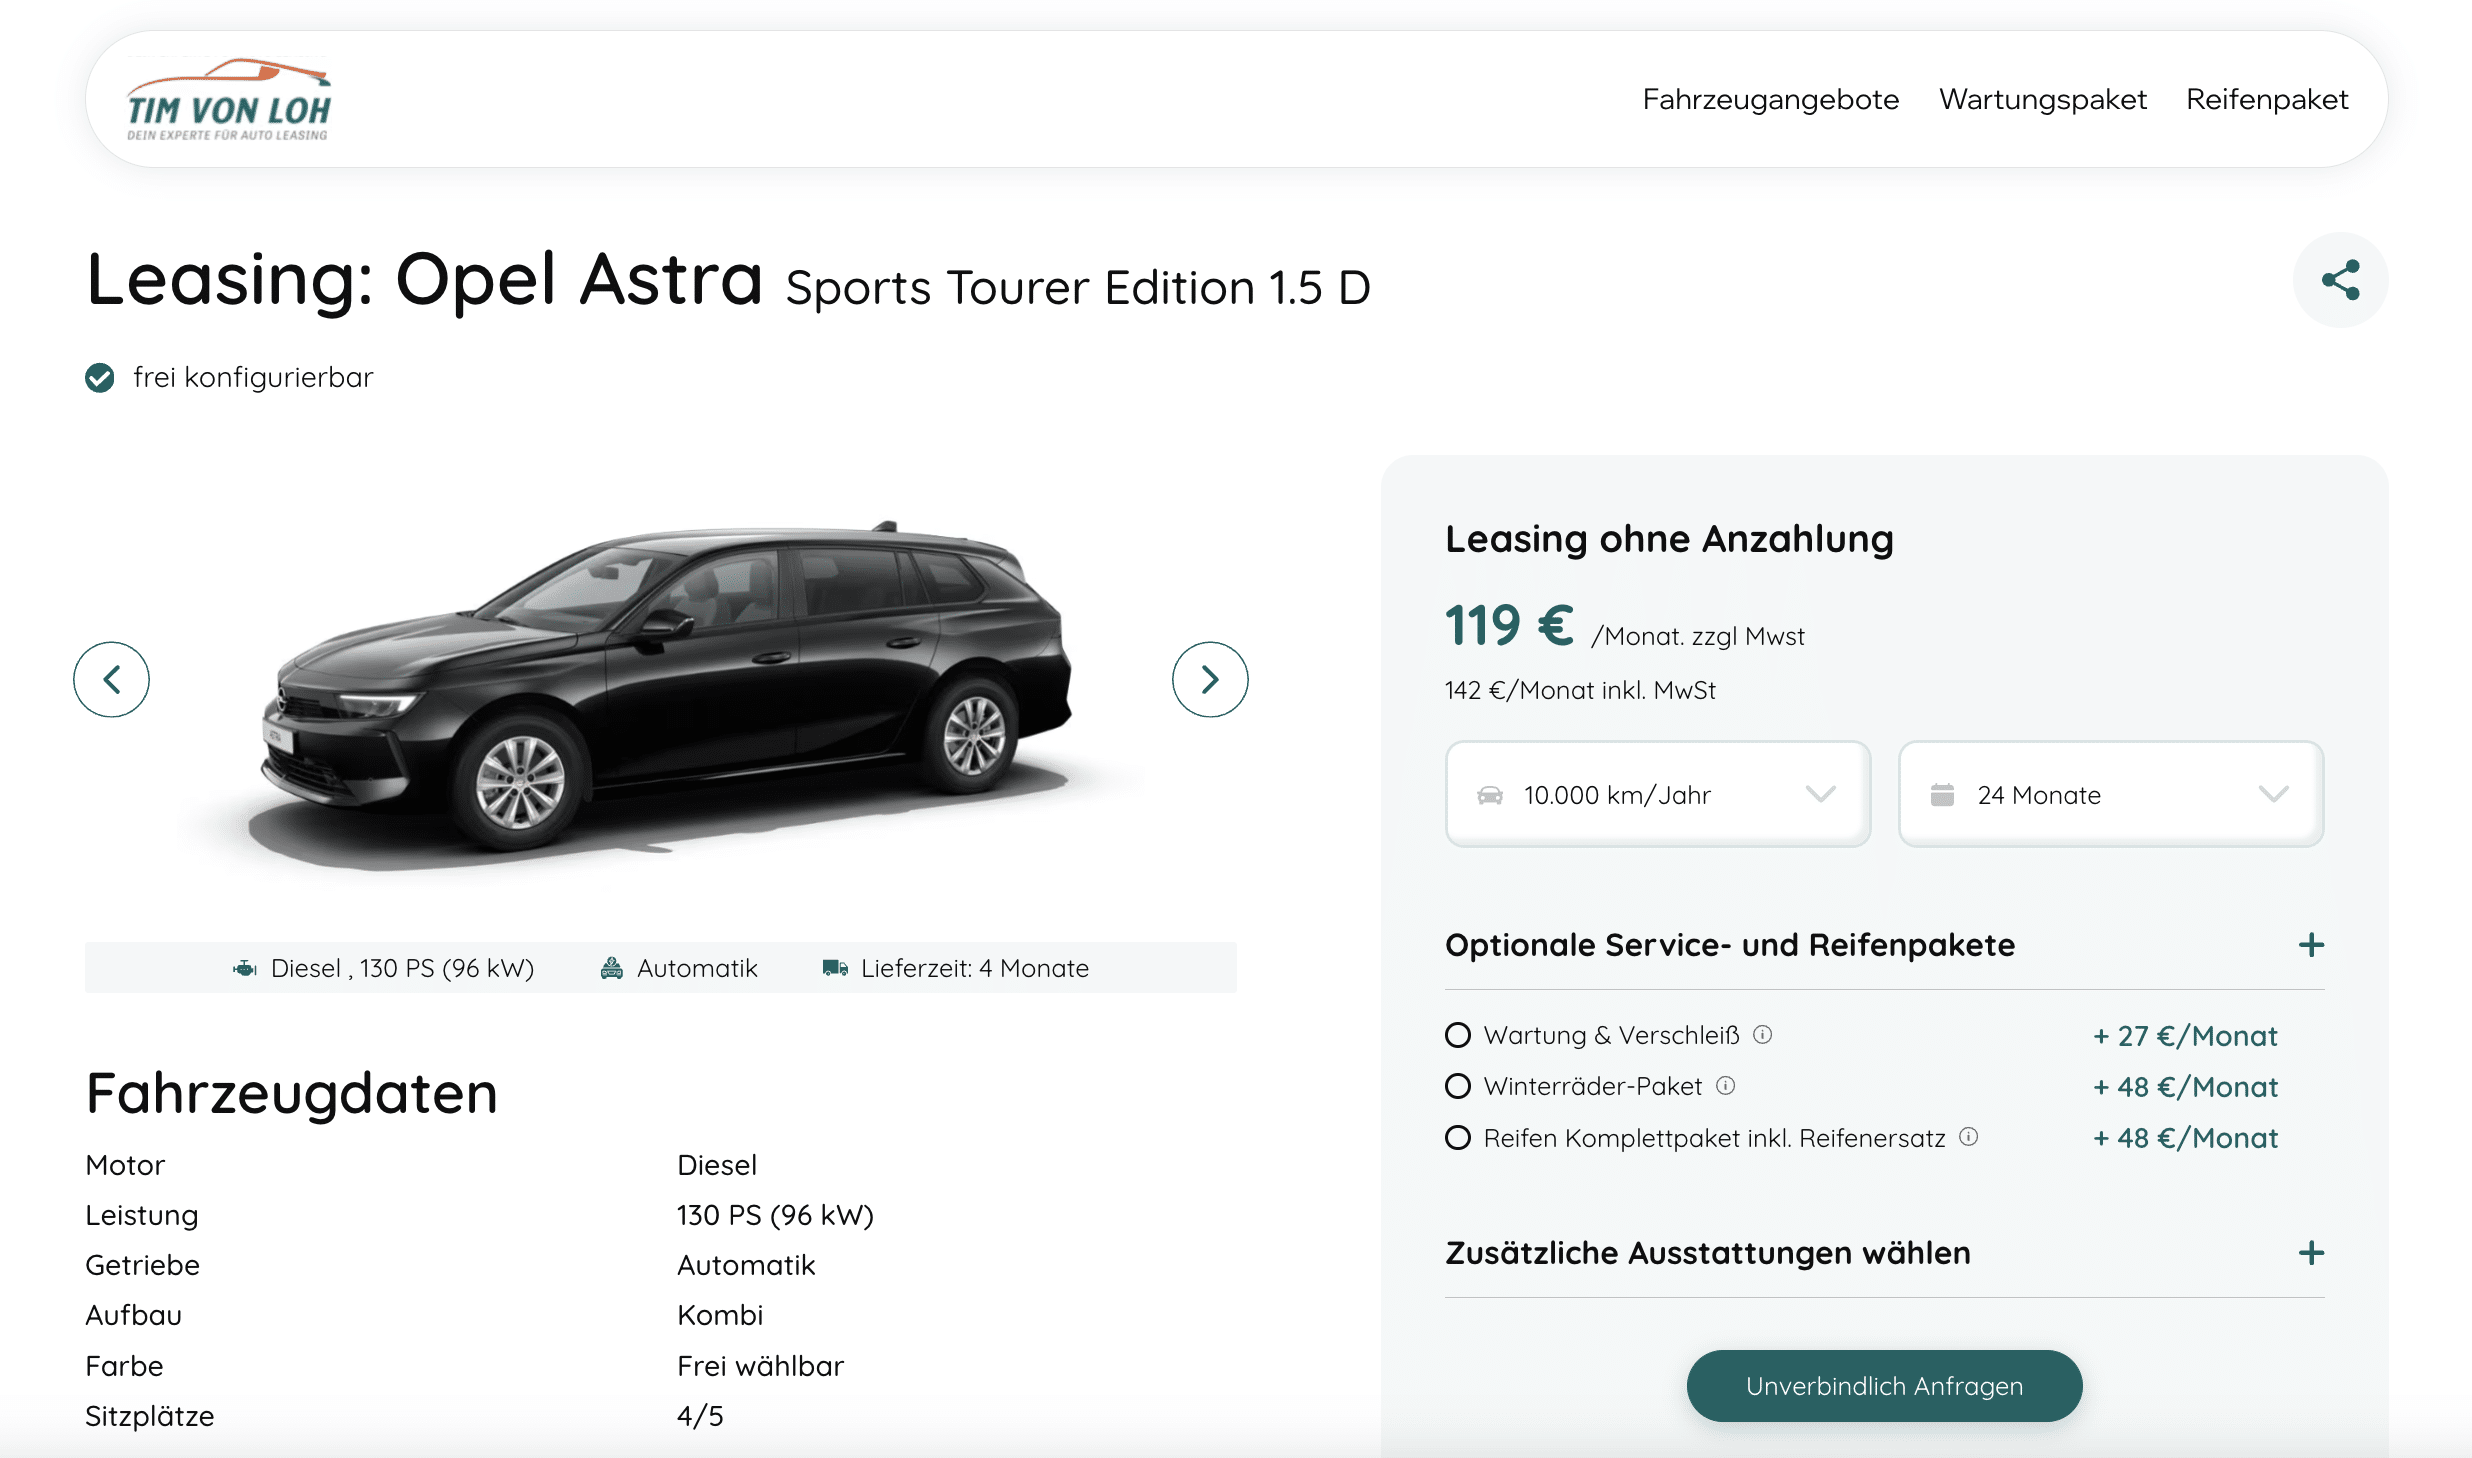
Task: Click the Leistung value 130 PS (96 kW)
Action: point(775,1215)
